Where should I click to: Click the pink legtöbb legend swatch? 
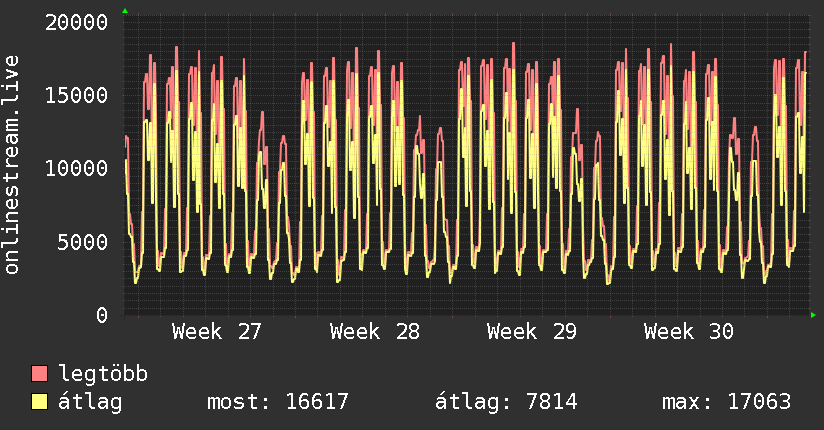coord(39,373)
